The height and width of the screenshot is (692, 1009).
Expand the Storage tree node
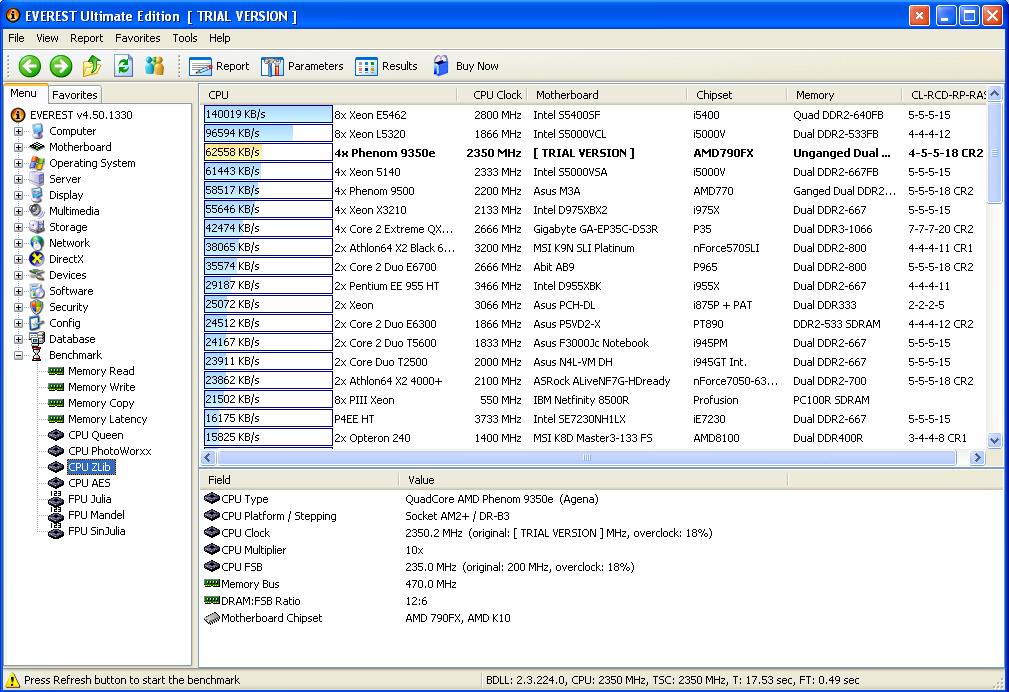[x=18, y=227]
